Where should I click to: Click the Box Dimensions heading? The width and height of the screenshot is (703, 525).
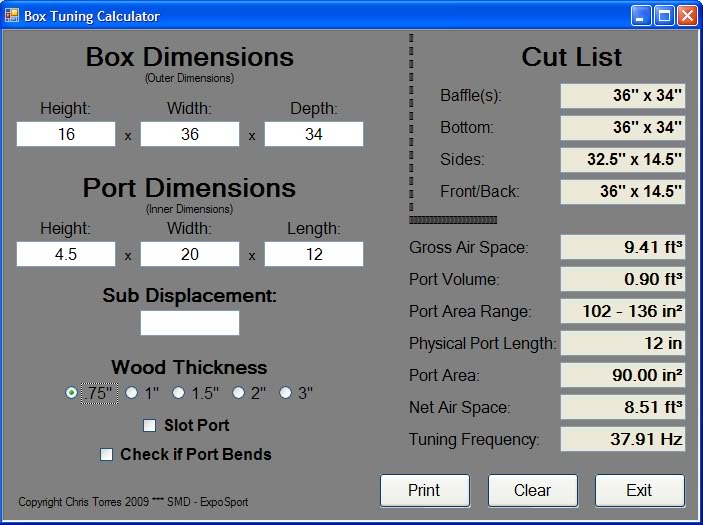click(190, 57)
